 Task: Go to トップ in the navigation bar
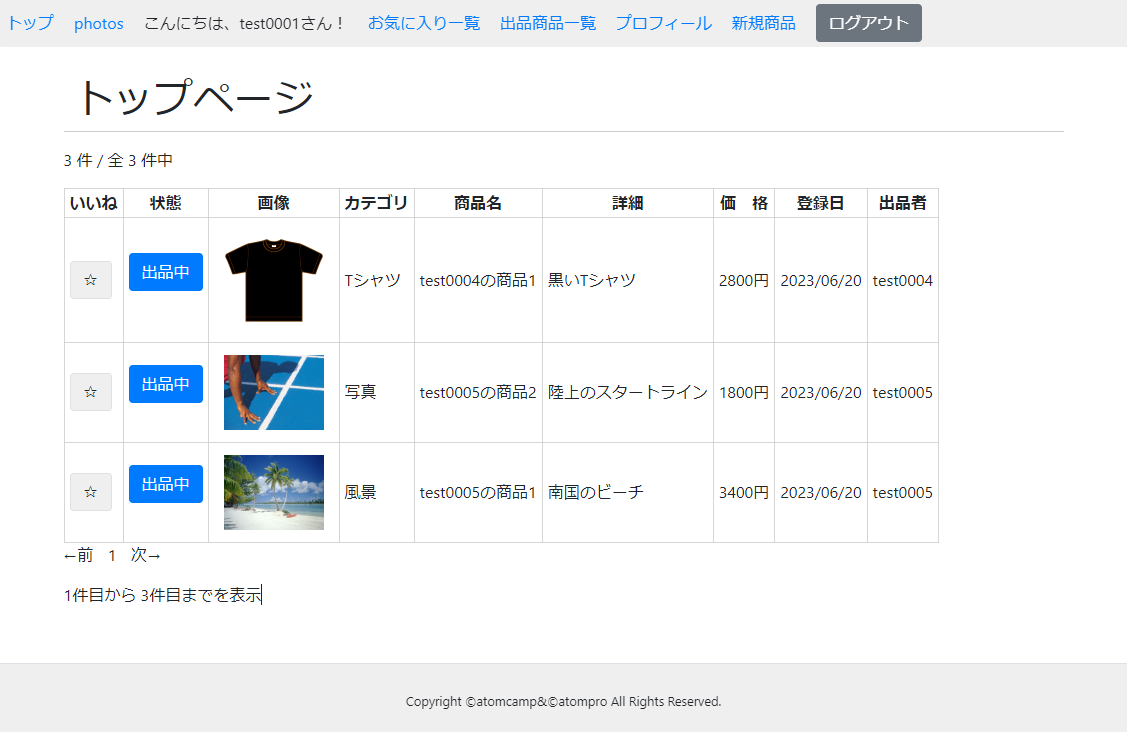pyautogui.click(x=31, y=23)
